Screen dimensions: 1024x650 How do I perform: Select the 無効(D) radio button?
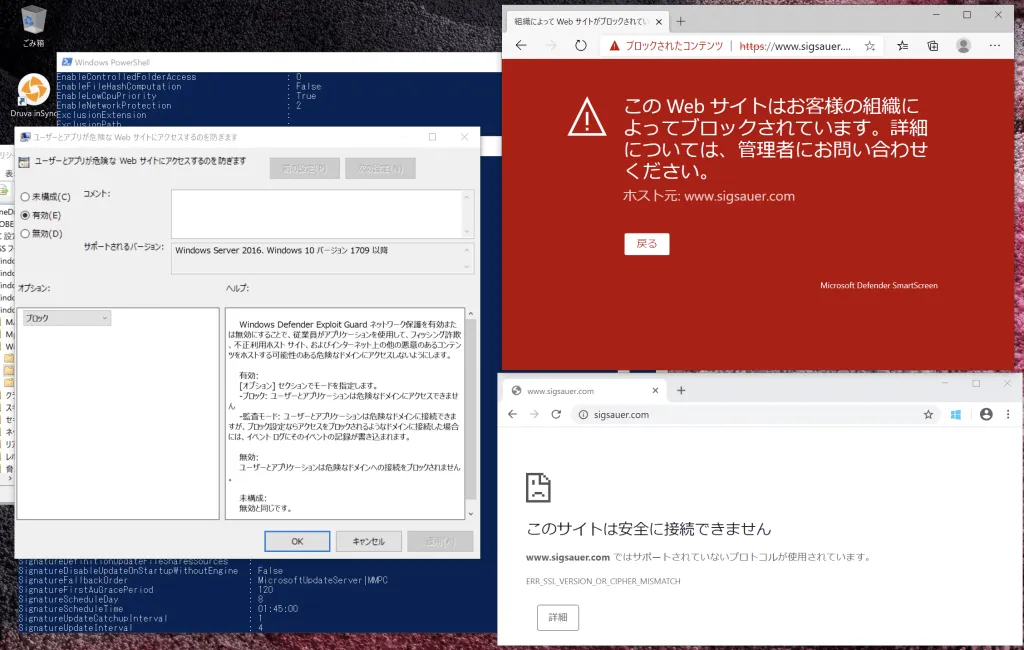coord(25,233)
